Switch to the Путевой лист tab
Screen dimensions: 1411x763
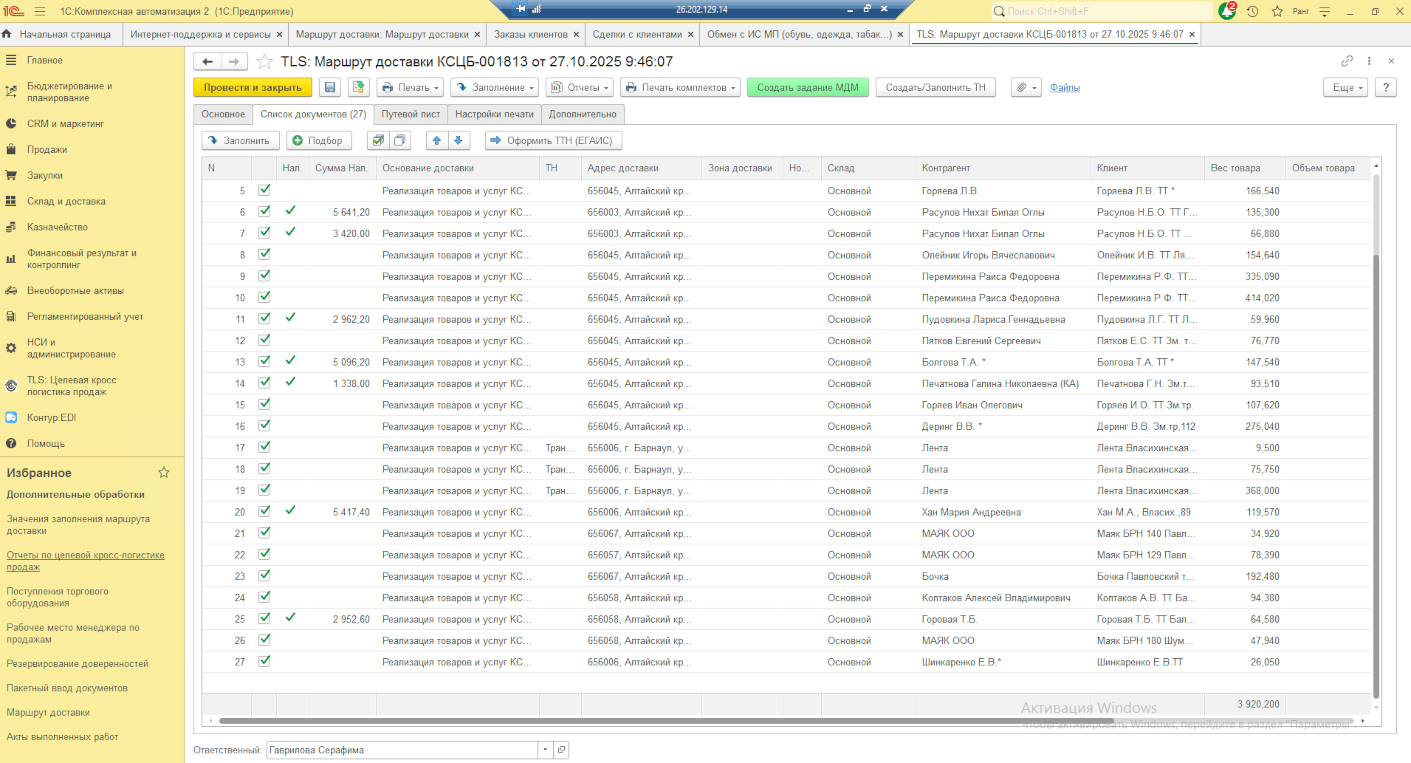click(x=409, y=114)
